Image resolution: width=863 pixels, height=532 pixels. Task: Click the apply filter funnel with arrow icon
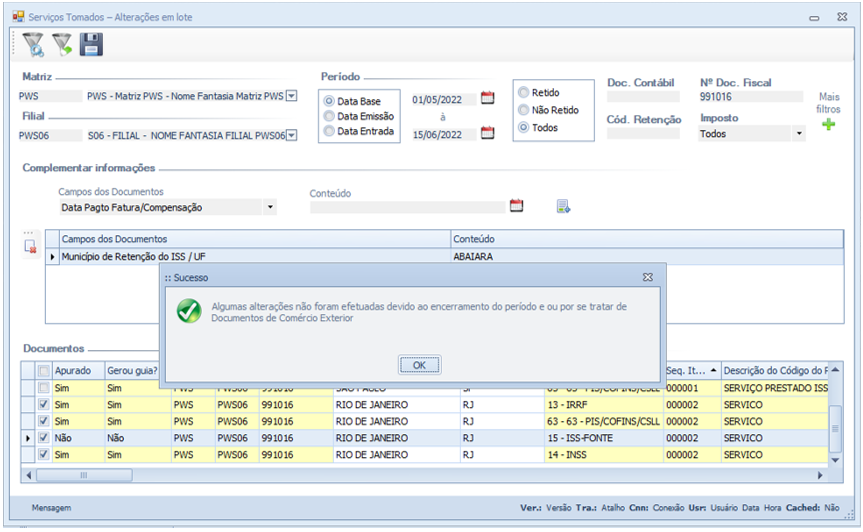(63, 44)
